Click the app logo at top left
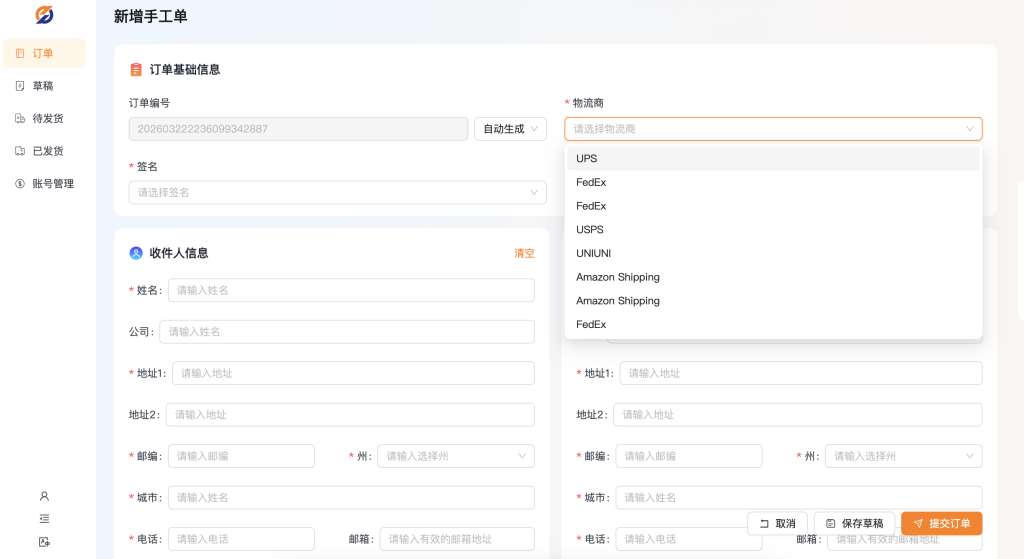This screenshot has height=559, width=1024. [44, 15]
